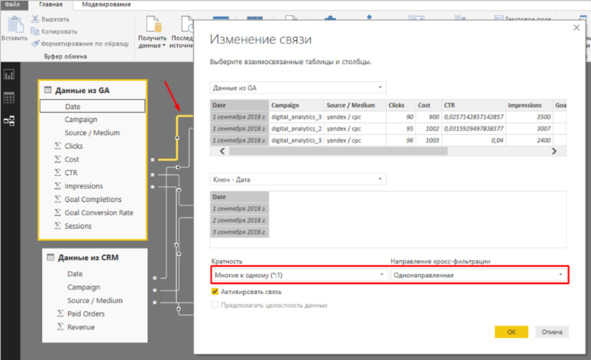Select Source / Medium in Данные из GA

pos(92,133)
